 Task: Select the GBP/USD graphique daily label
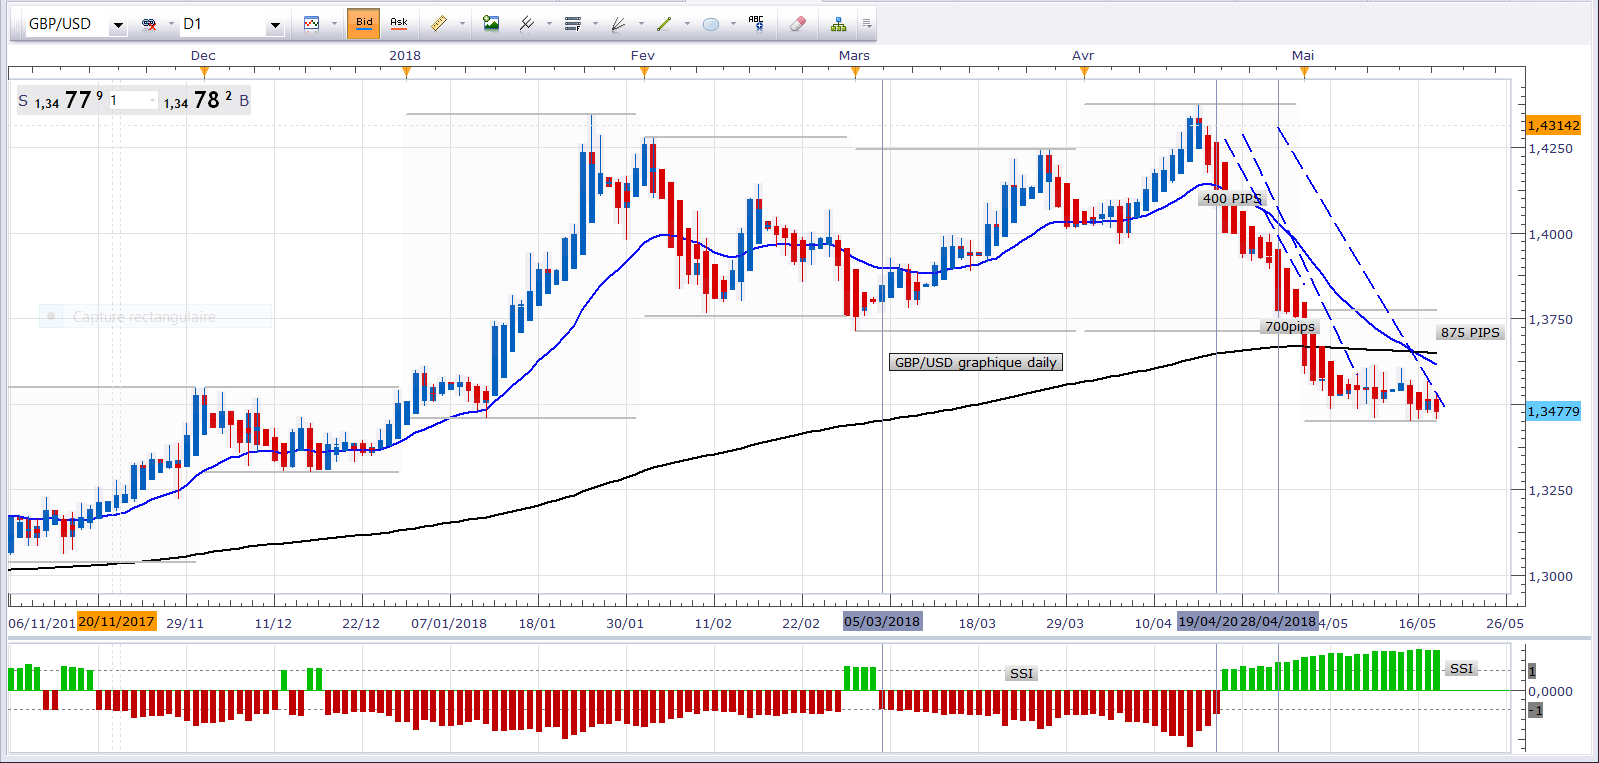tap(975, 362)
